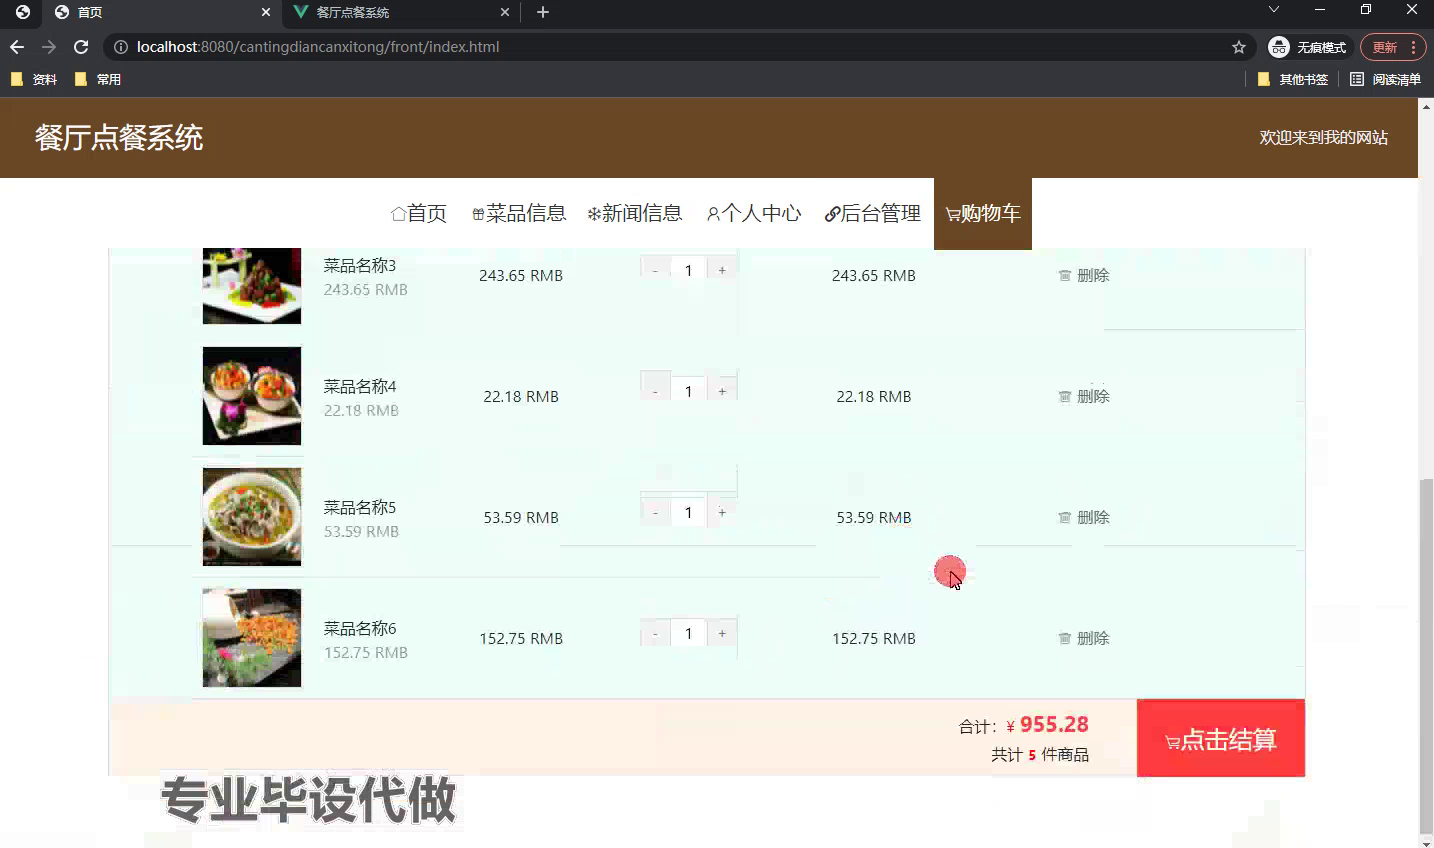
Task: Decrease quantity of 菜品名称5
Action: (655, 512)
